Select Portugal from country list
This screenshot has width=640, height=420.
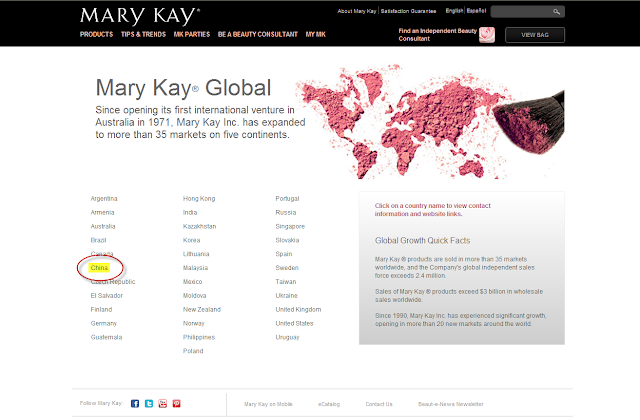coord(287,199)
